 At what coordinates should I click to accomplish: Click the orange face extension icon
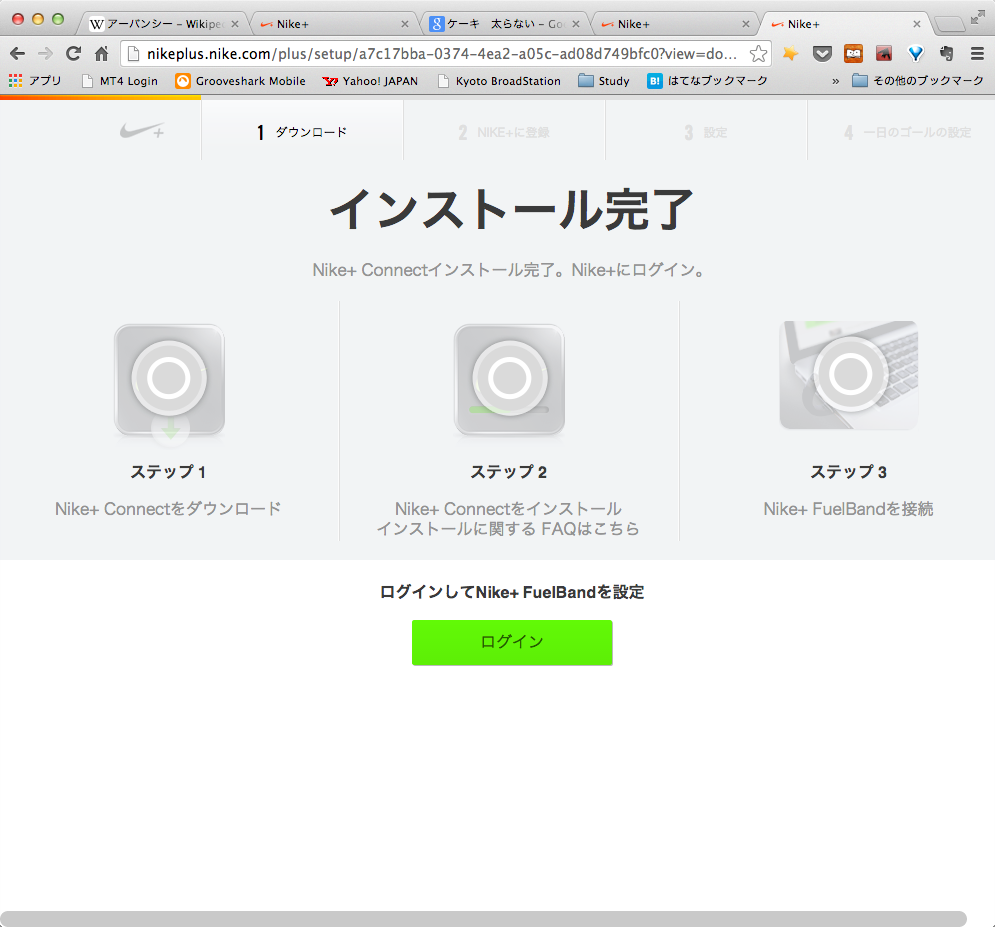point(853,54)
